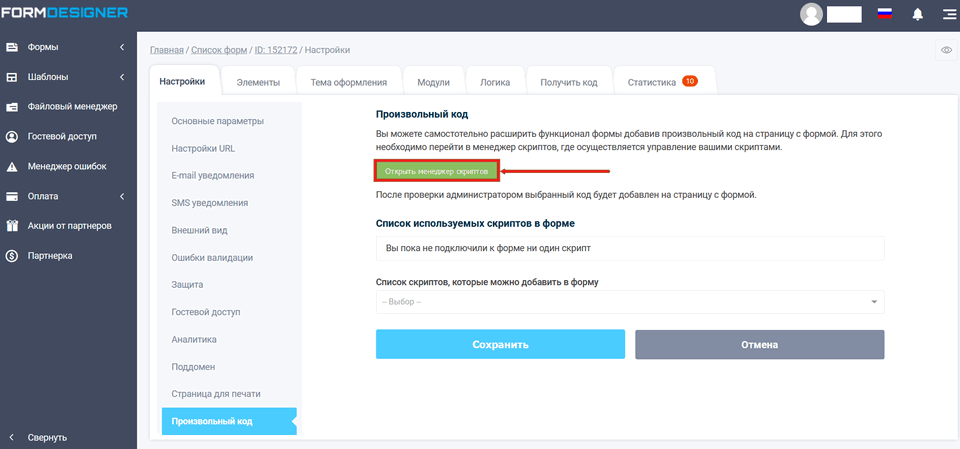960x449 pixels.
Task: Expand the Шаблоны submenu chevron
Action: click(122, 77)
